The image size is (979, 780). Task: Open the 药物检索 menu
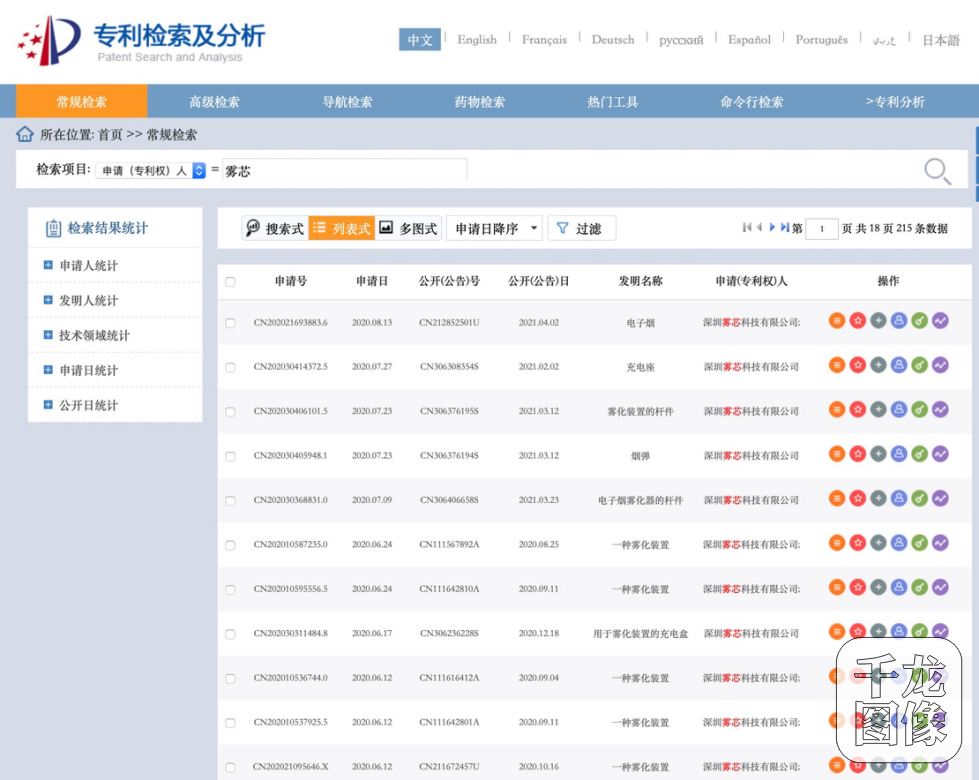tap(478, 100)
